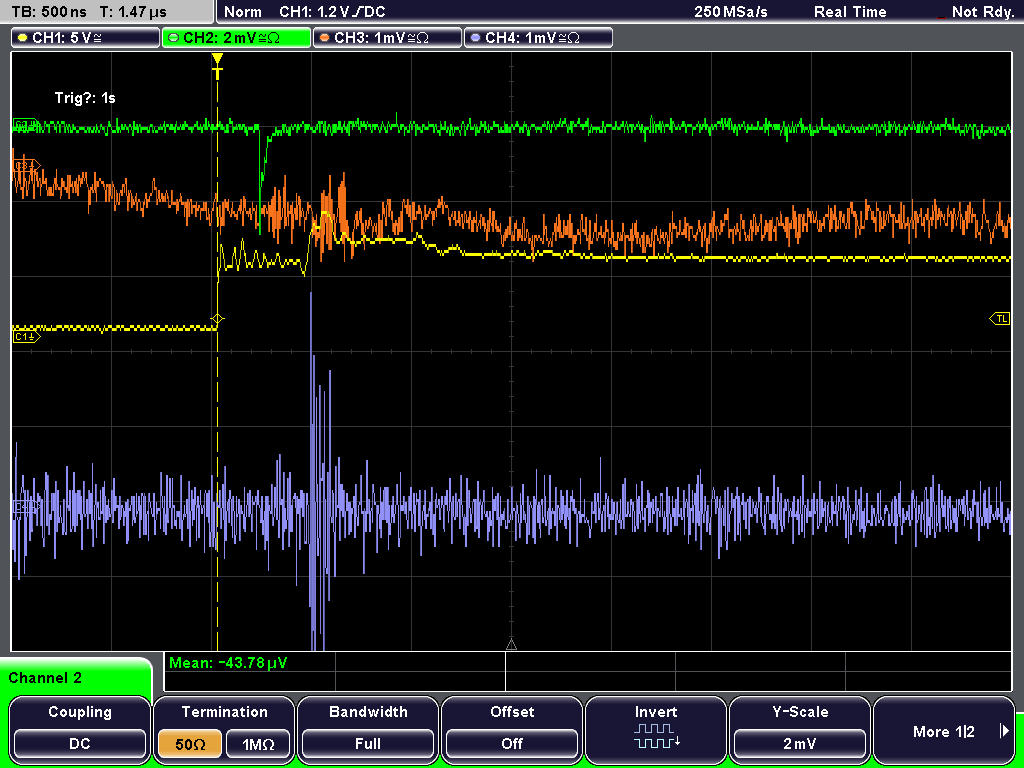Click the Norm trigger mode label
The width and height of the screenshot is (1024, 768).
[242, 12]
